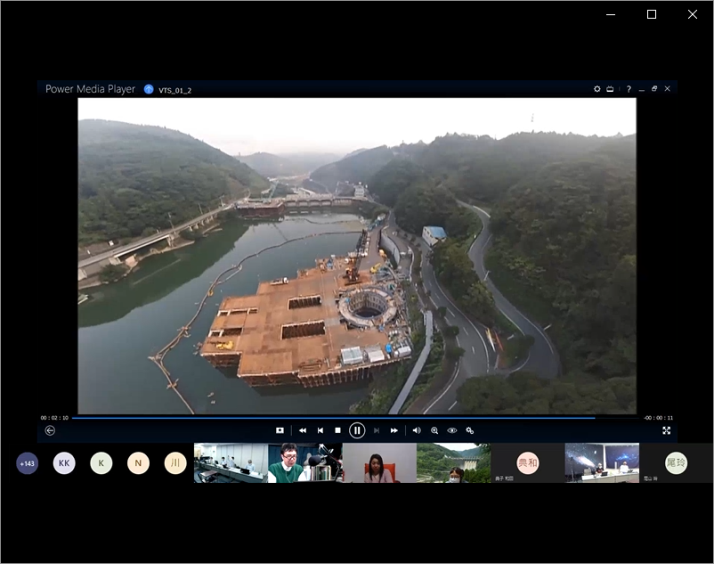Screen dimensions: 714x564
Task: Select participant avatar KK
Action: coord(64,463)
